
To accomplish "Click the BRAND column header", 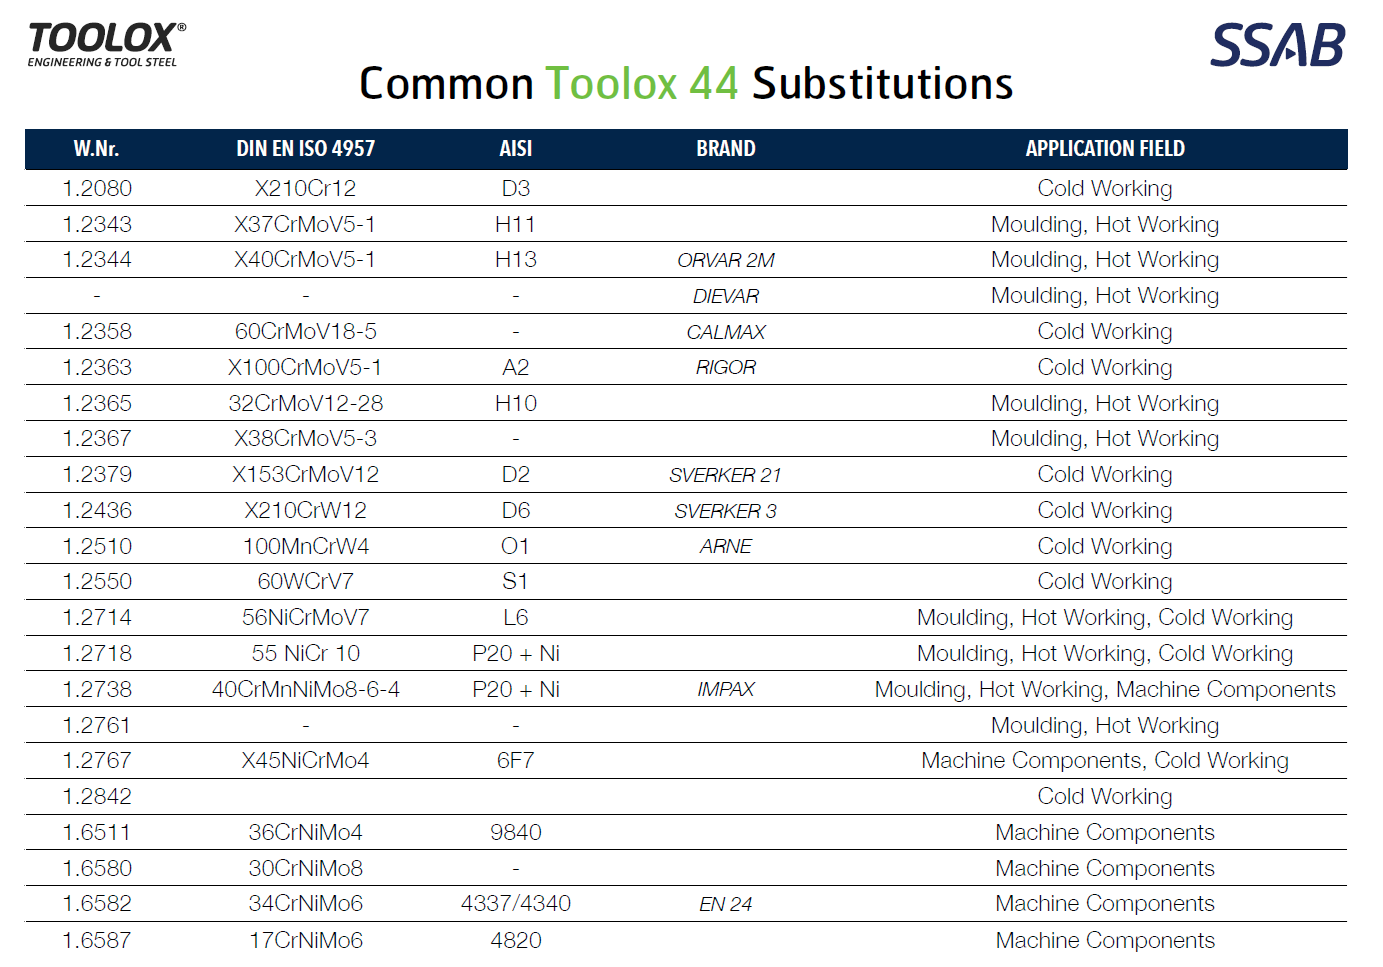I will (726, 149).
